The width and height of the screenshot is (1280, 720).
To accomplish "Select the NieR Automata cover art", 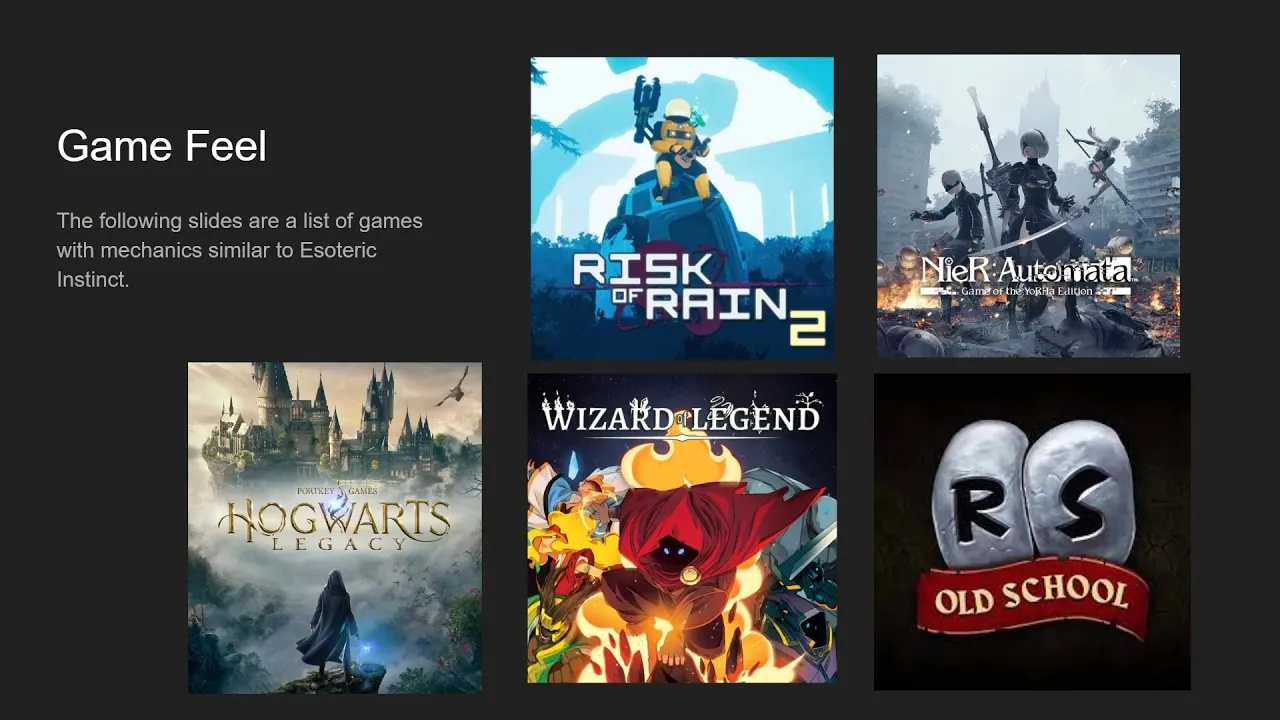I will click(1028, 206).
